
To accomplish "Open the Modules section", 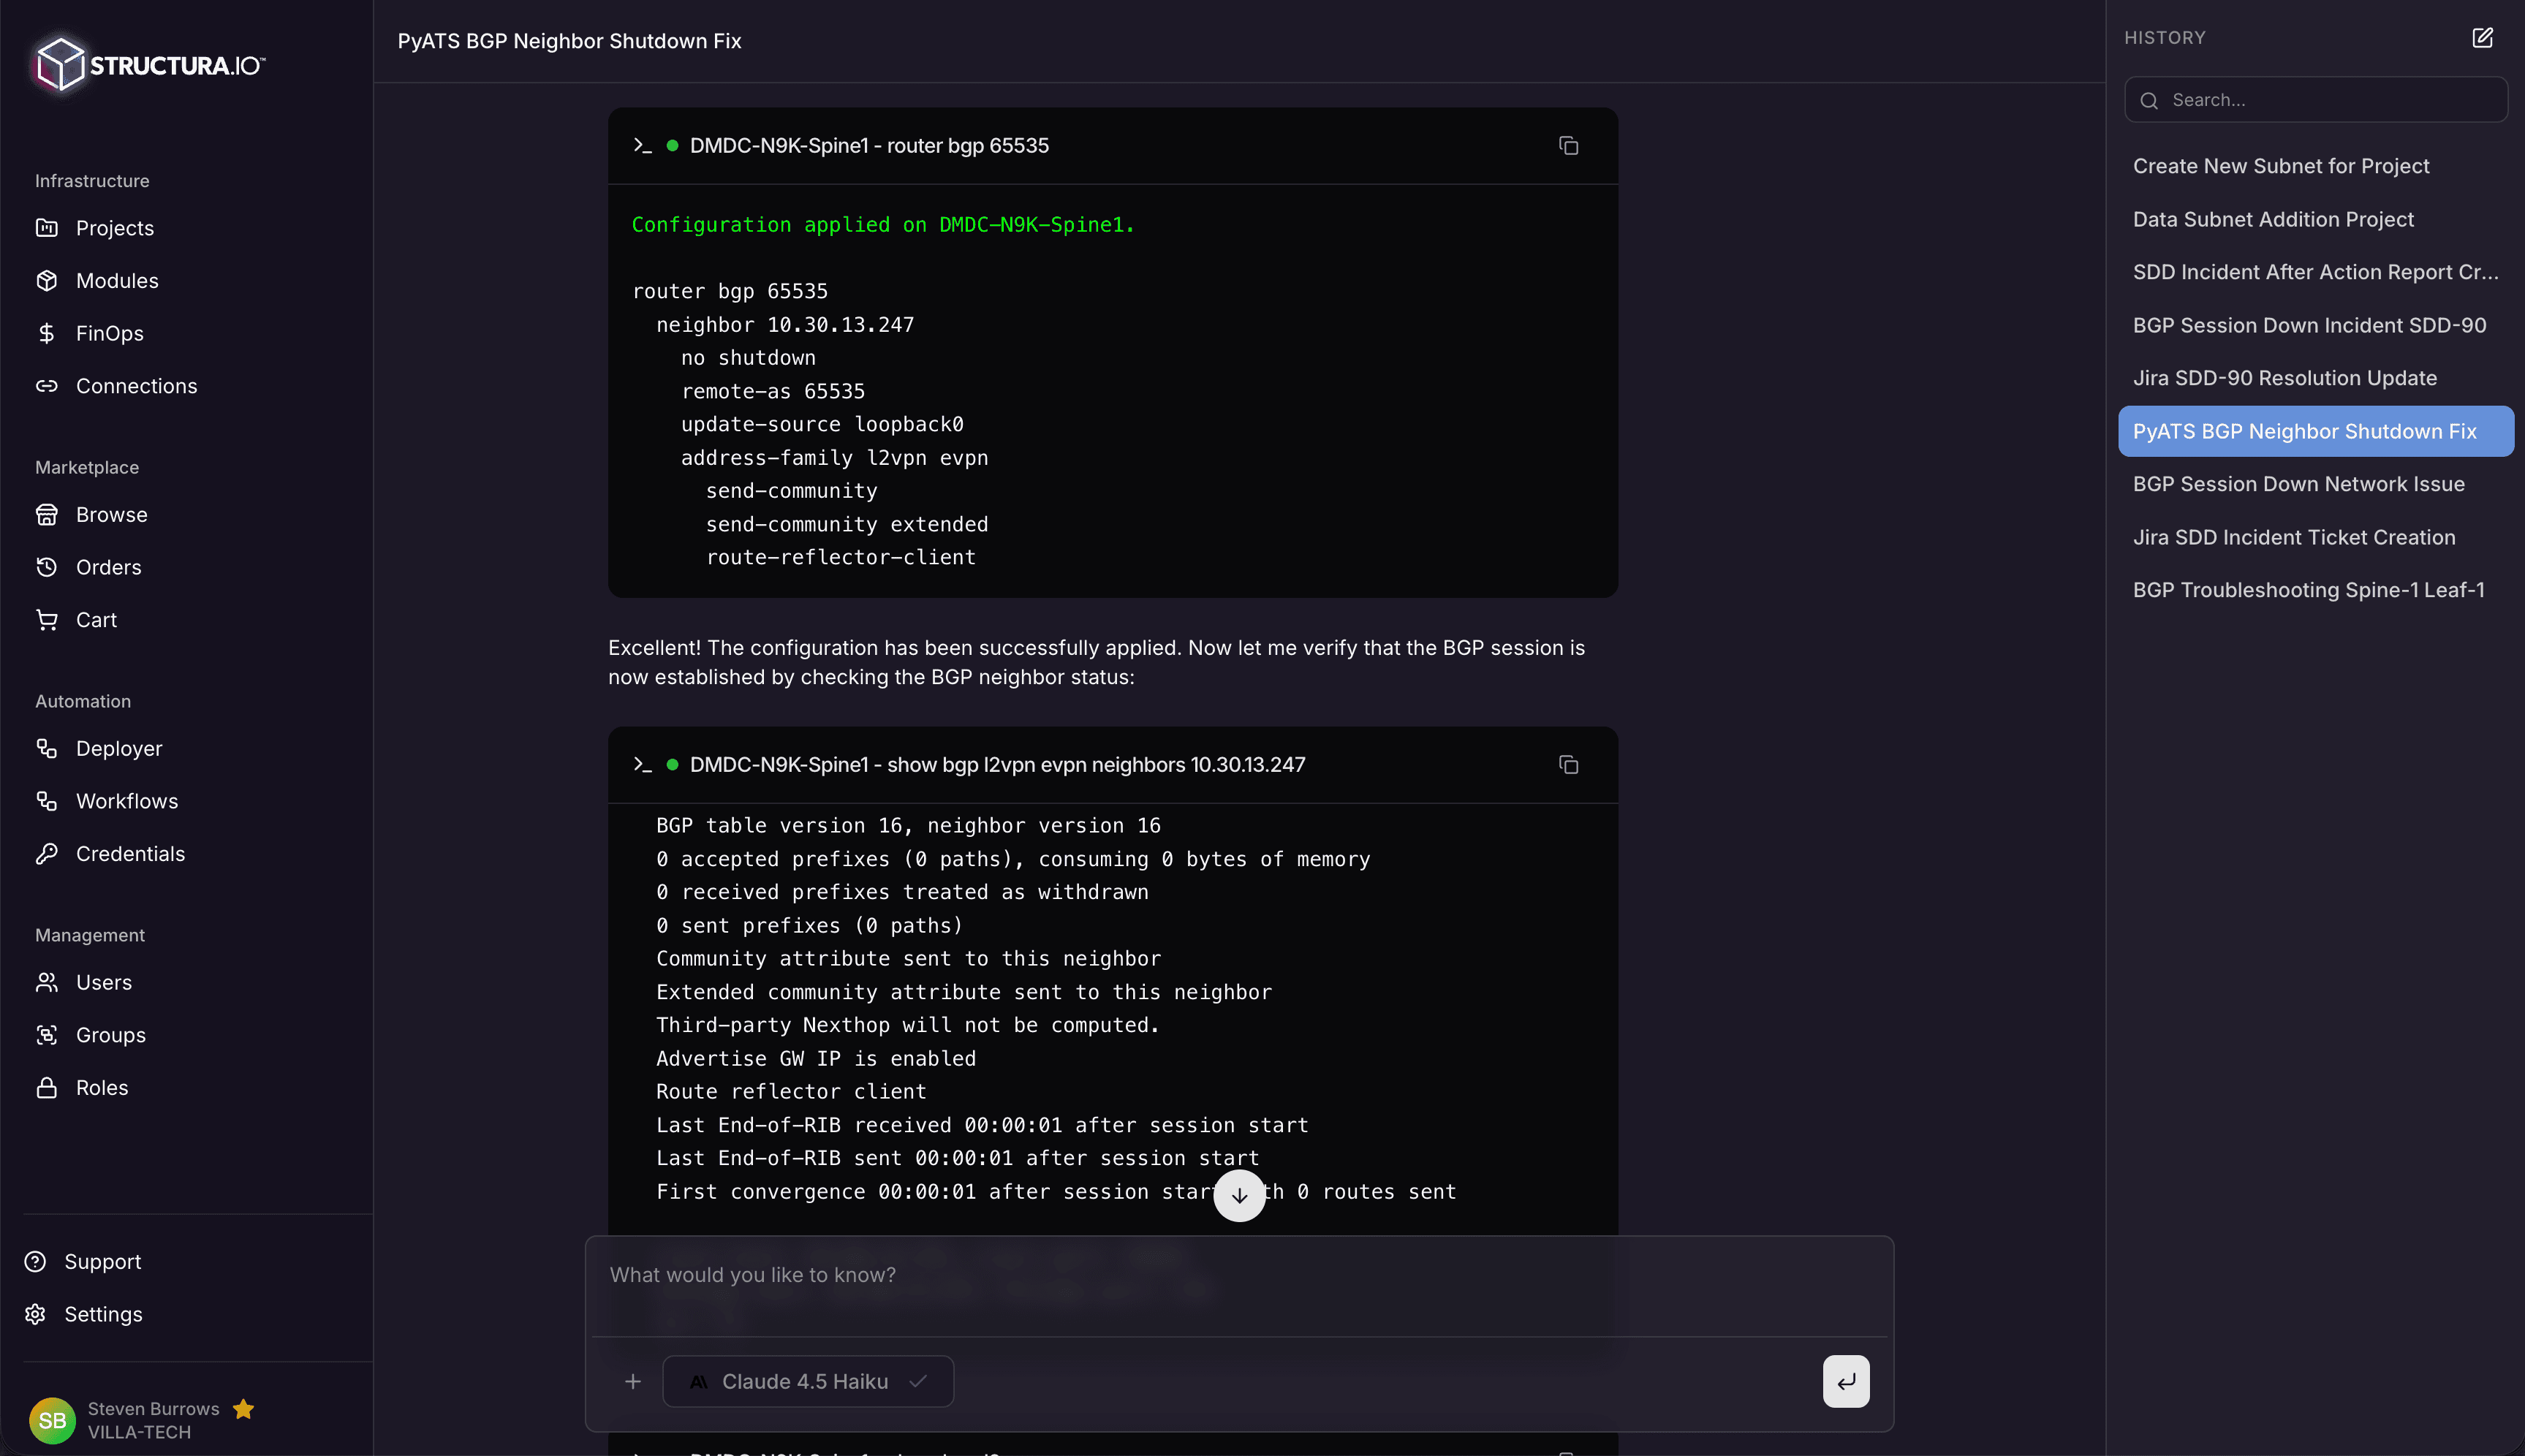I will tap(116, 280).
